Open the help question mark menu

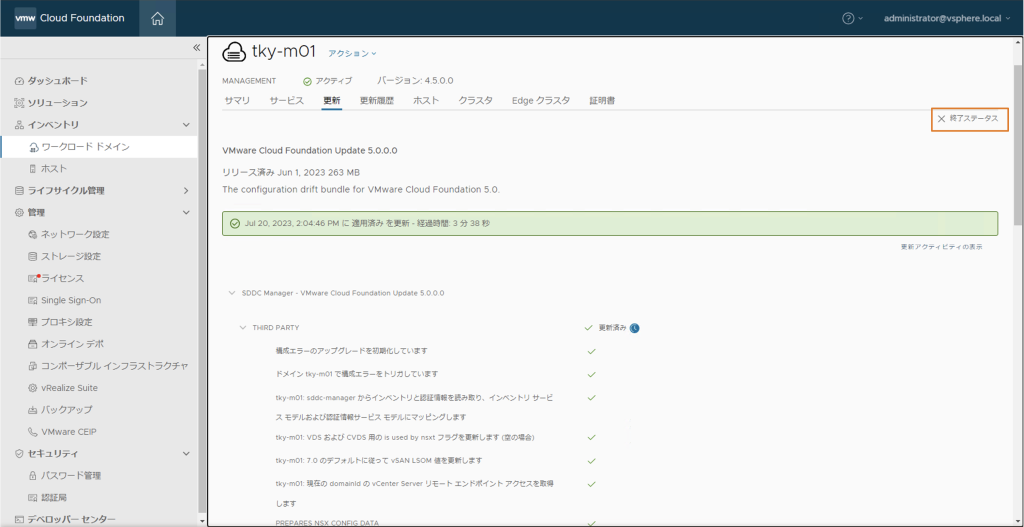click(x=853, y=18)
